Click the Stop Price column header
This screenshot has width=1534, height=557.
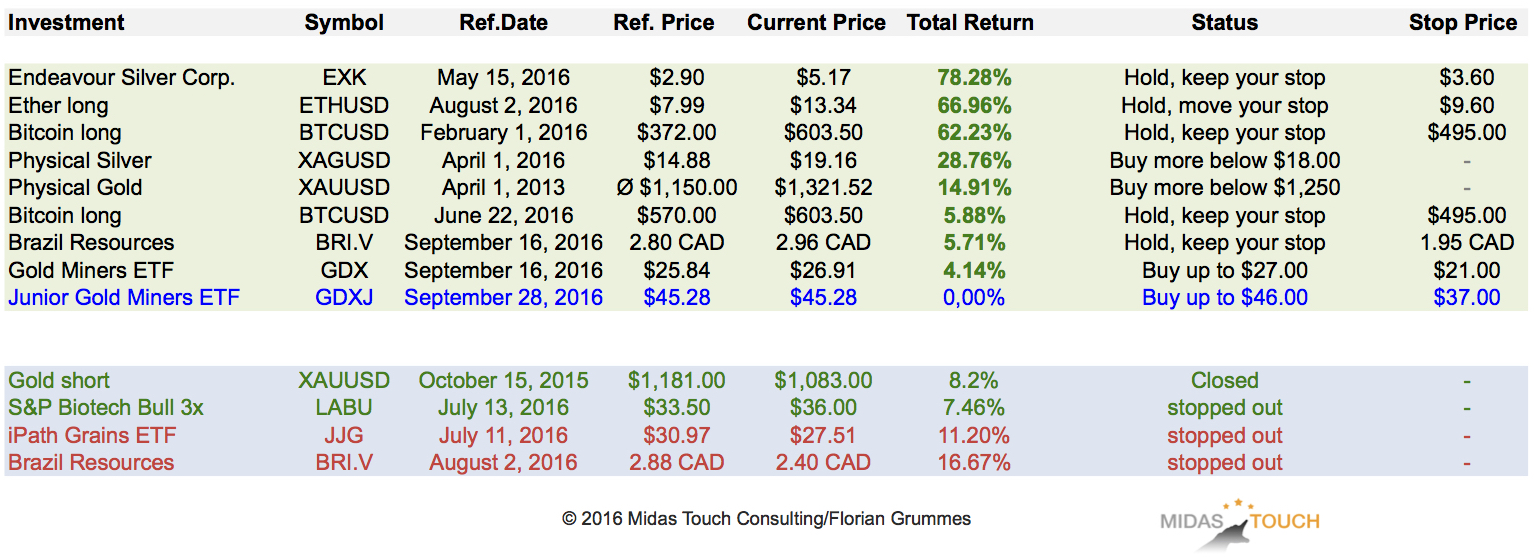pyautogui.click(x=1462, y=23)
